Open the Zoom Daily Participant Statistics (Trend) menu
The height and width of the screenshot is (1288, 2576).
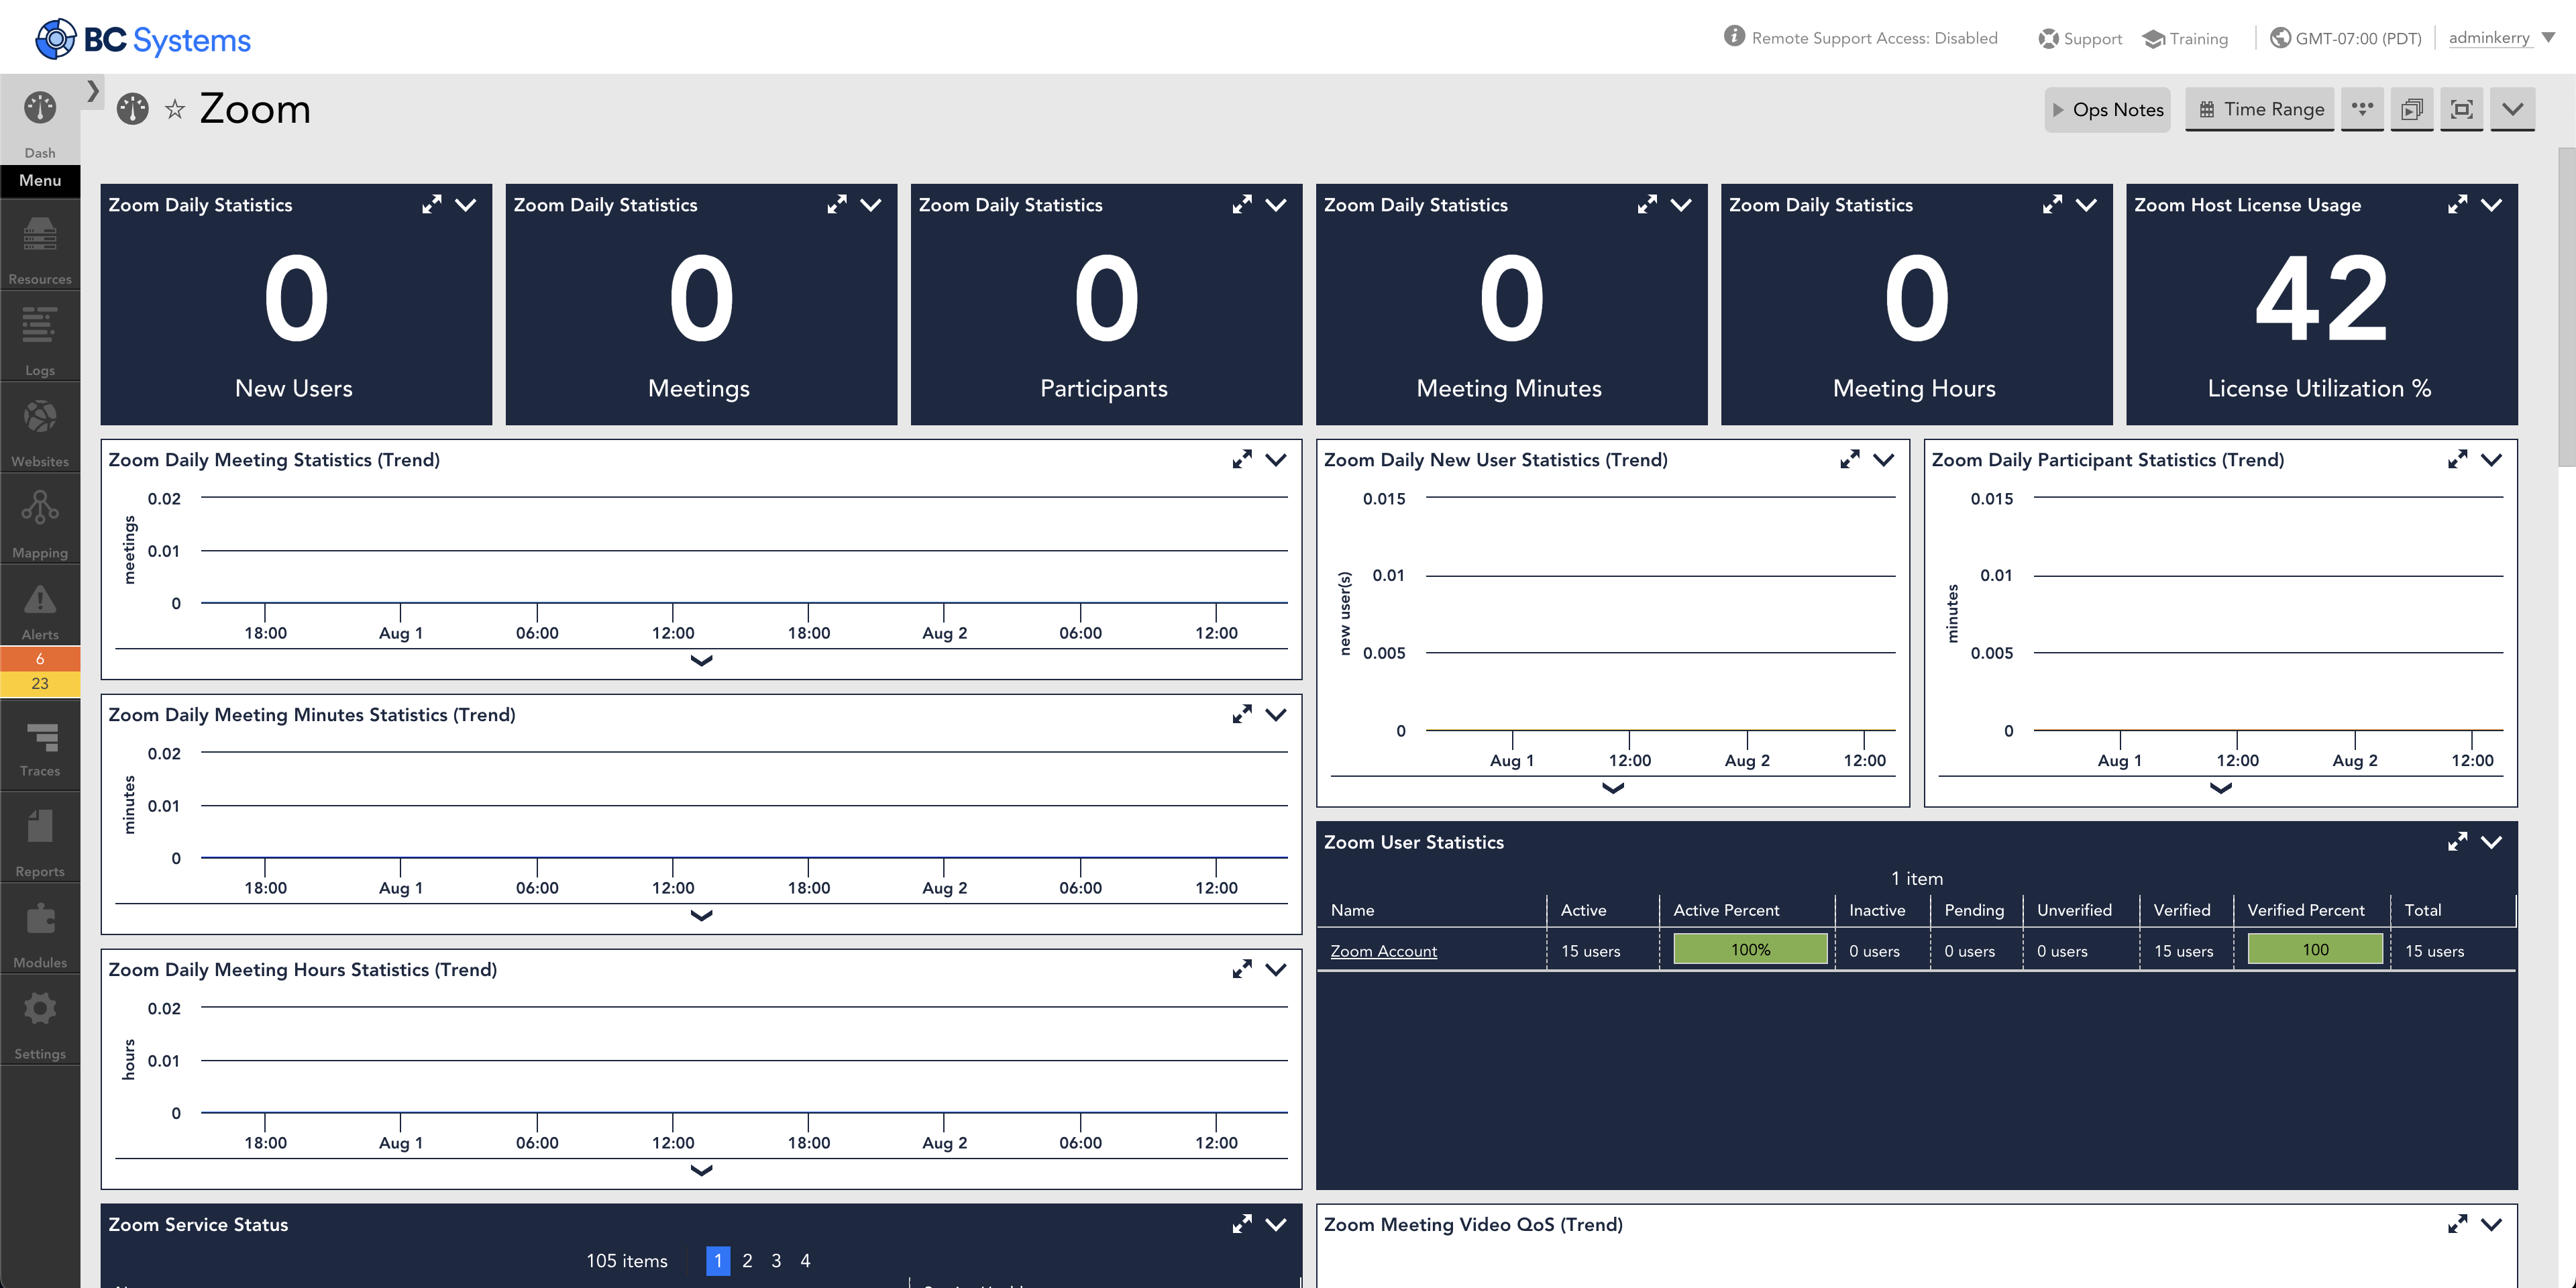click(2491, 459)
